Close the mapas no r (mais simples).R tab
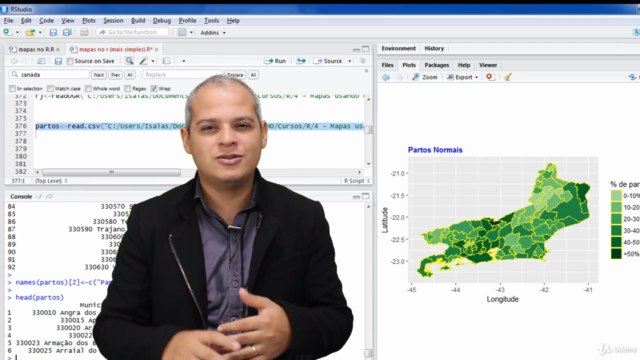The width and height of the screenshot is (640, 360). click(x=156, y=49)
